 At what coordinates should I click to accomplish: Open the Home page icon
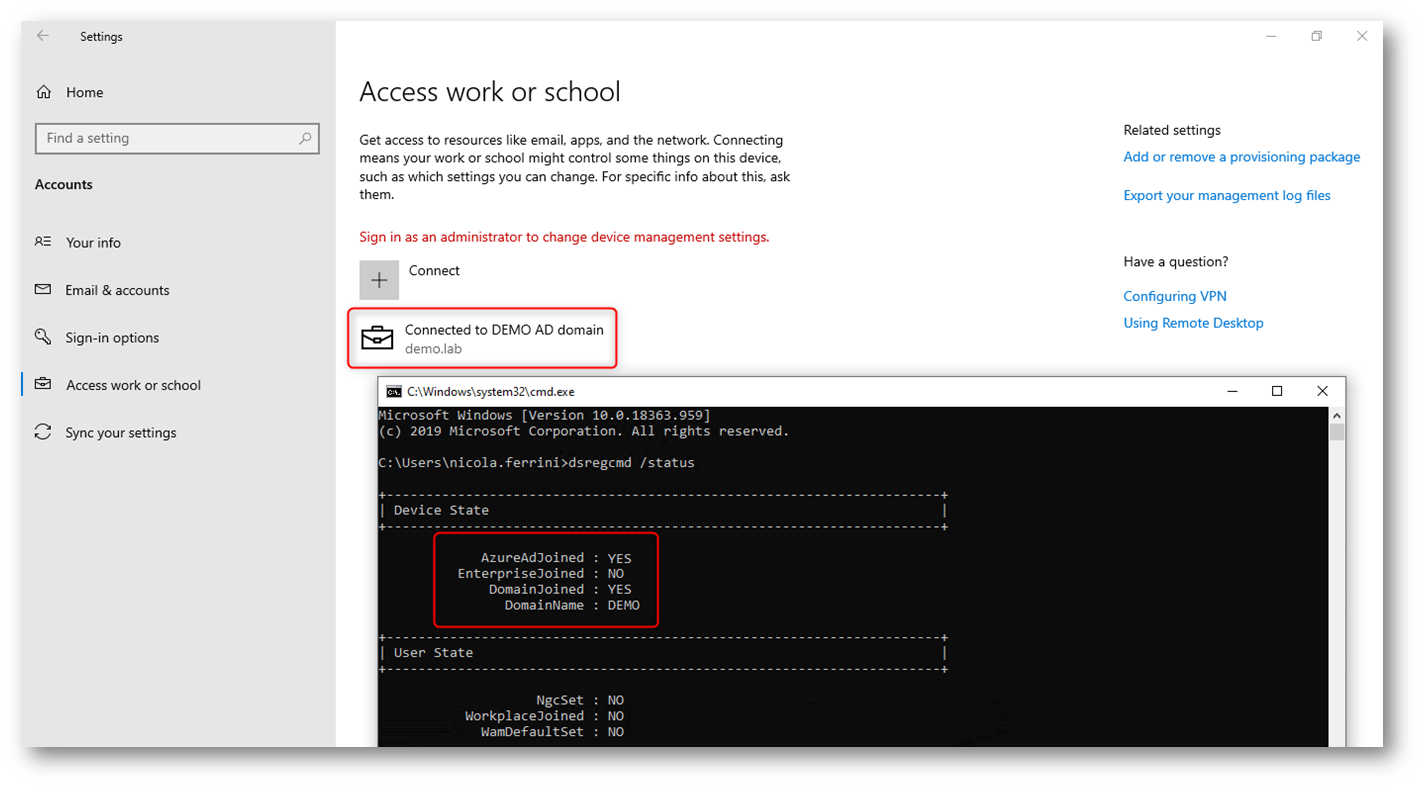click(x=43, y=92)
